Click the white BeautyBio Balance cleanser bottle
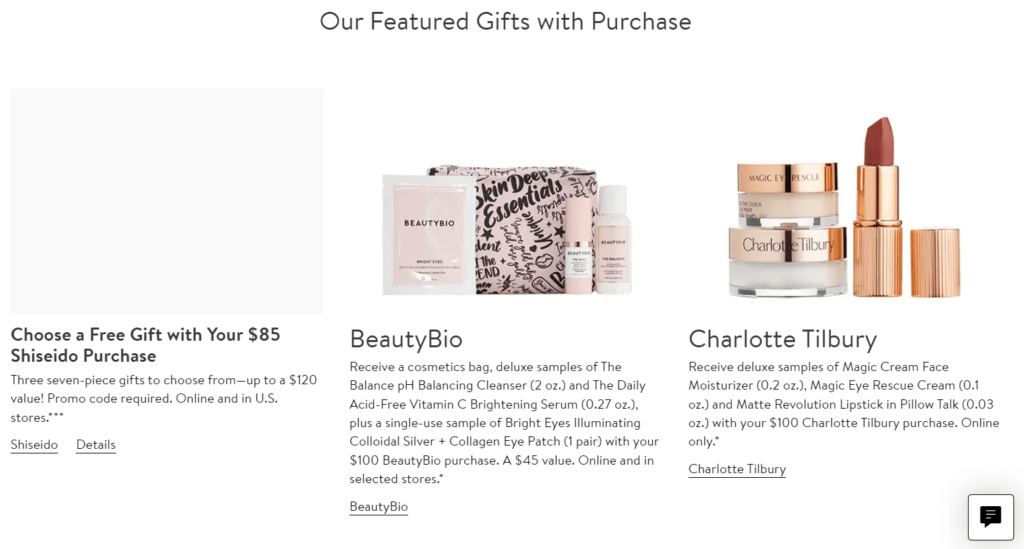Screen dimensions: 1024x549 (x=613, y=238)
